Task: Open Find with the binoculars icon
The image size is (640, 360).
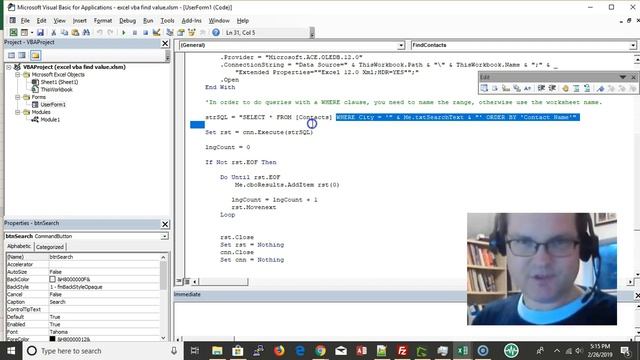Action: tap(86, 32)
